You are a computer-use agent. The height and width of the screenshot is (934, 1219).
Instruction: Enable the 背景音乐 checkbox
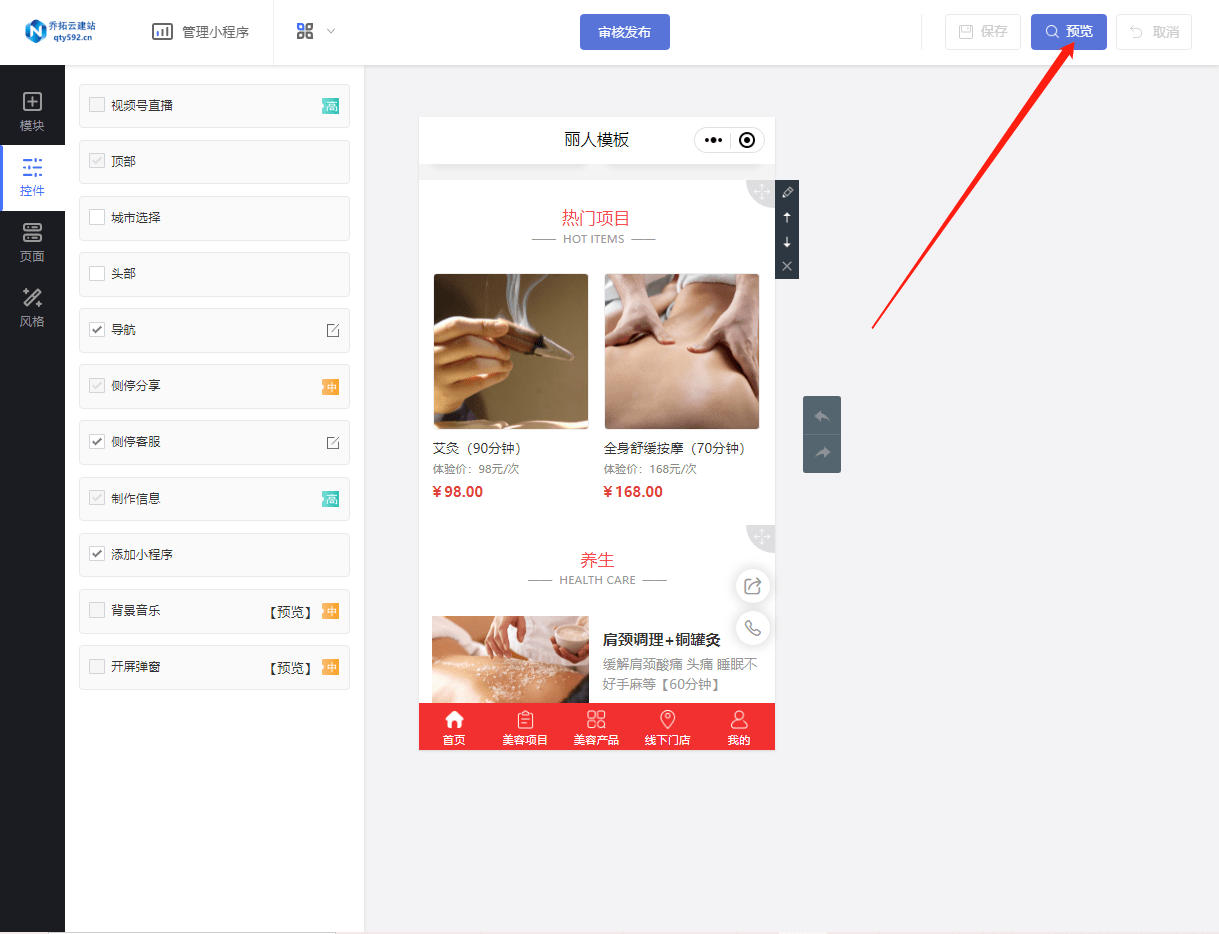(x=97, y=609)
